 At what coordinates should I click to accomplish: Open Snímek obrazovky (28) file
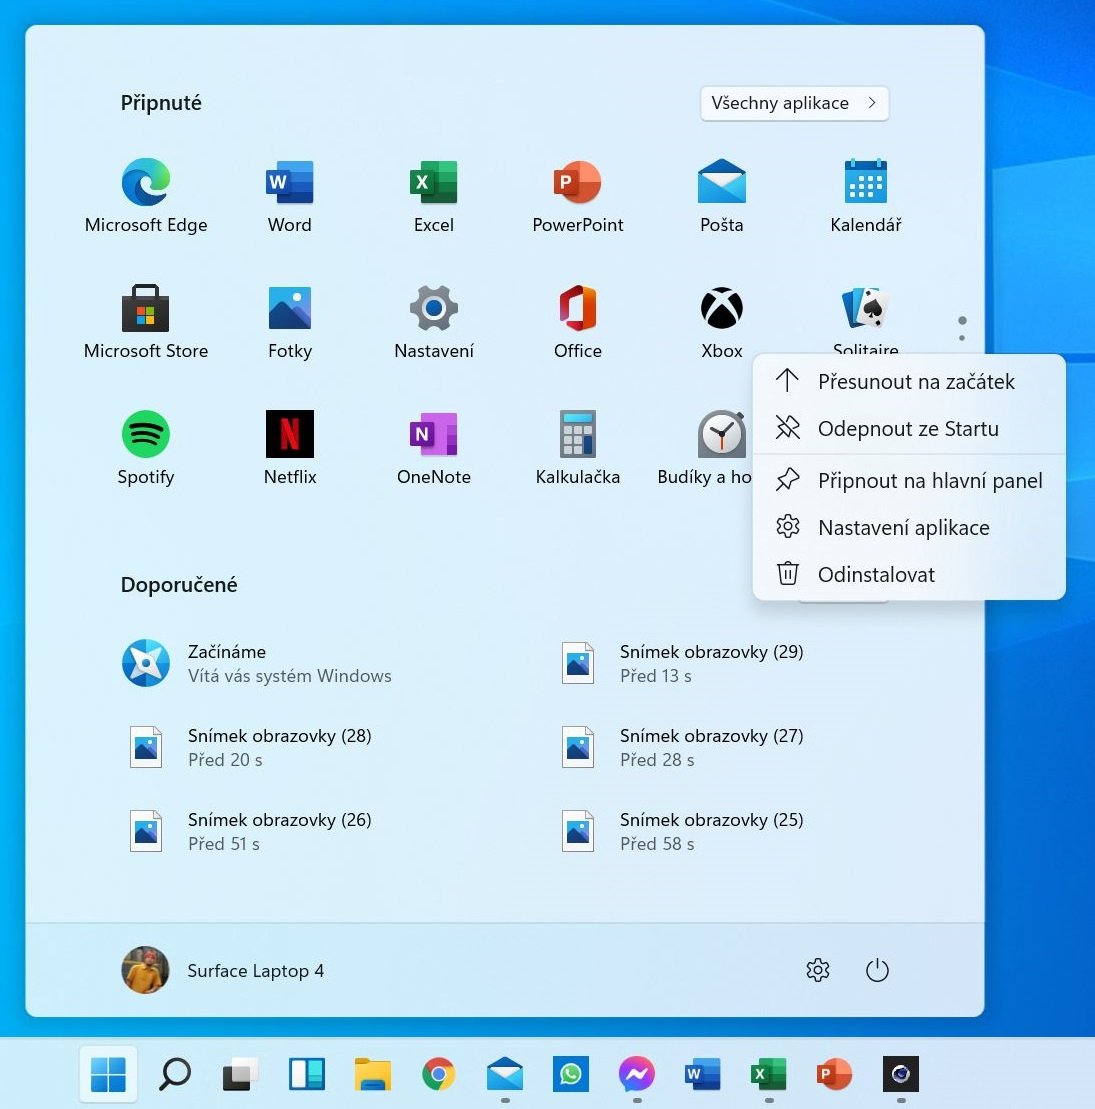point(251,748)
